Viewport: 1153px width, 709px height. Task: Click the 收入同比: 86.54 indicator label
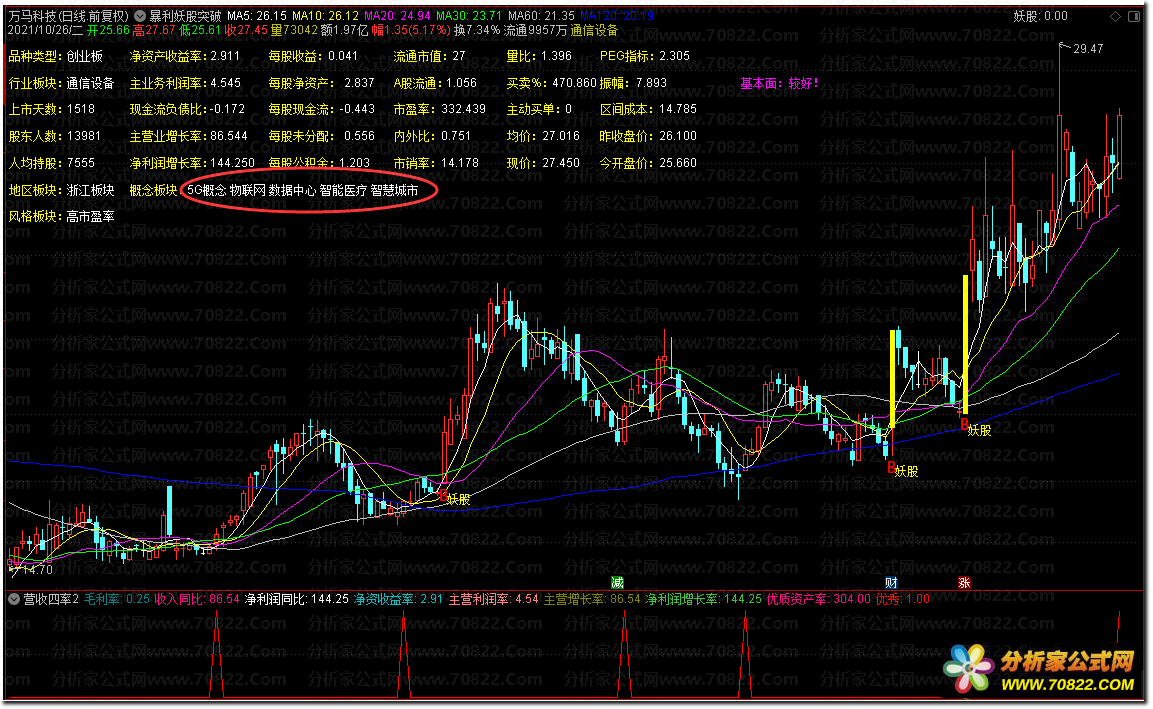pos(196,599)
